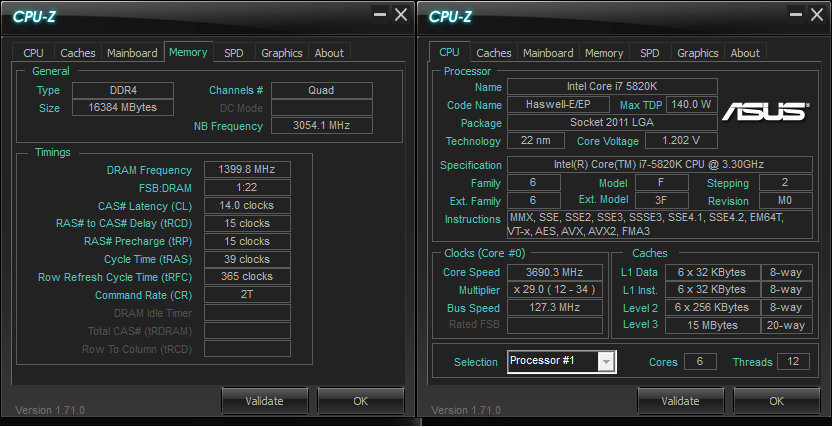The width and height of the screenshot is (832, 427).
Task: Click the empty Total CAS# (tRDRAM) field
Action: point(247,330)
